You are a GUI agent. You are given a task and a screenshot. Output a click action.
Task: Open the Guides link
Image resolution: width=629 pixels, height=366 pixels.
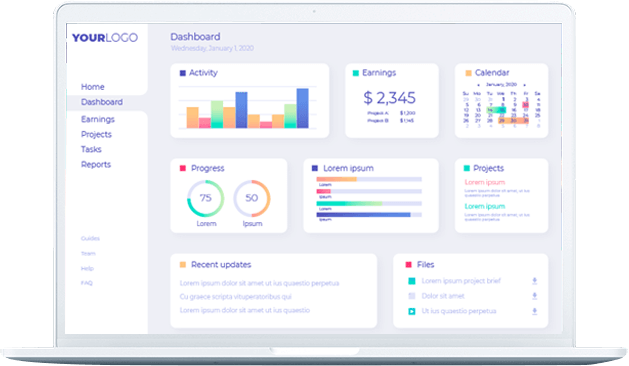(90, 238)
